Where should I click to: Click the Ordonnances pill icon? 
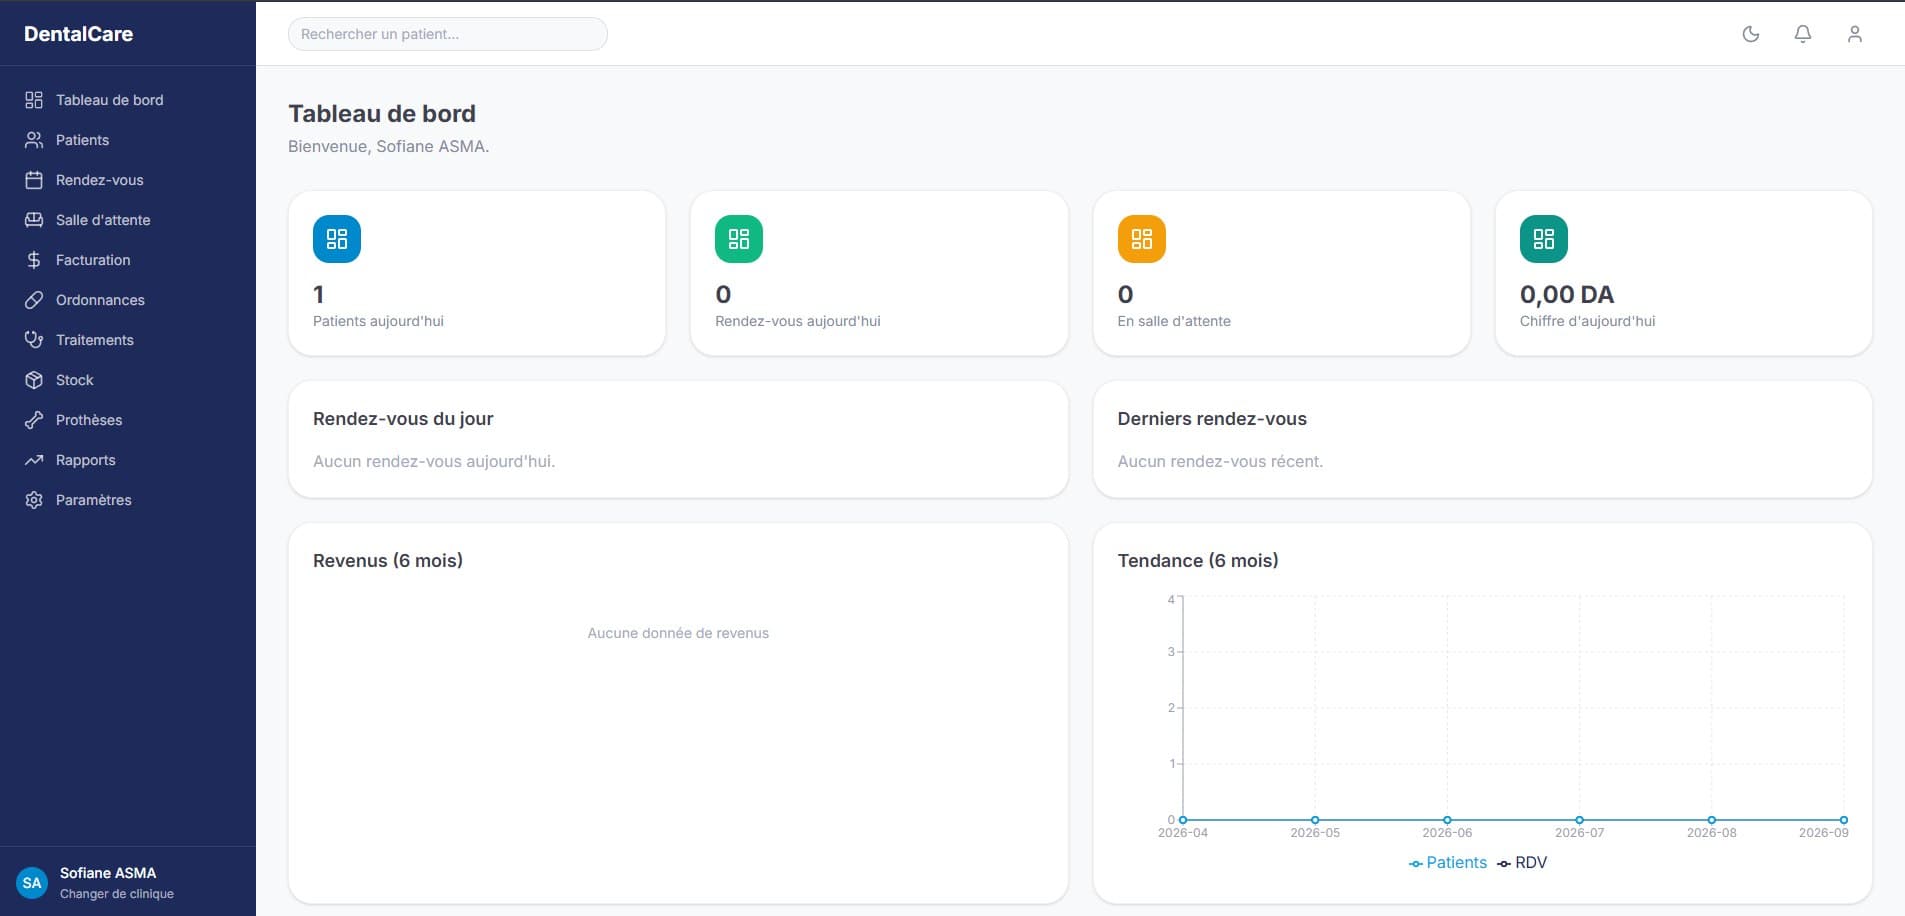tap(34, 300)
